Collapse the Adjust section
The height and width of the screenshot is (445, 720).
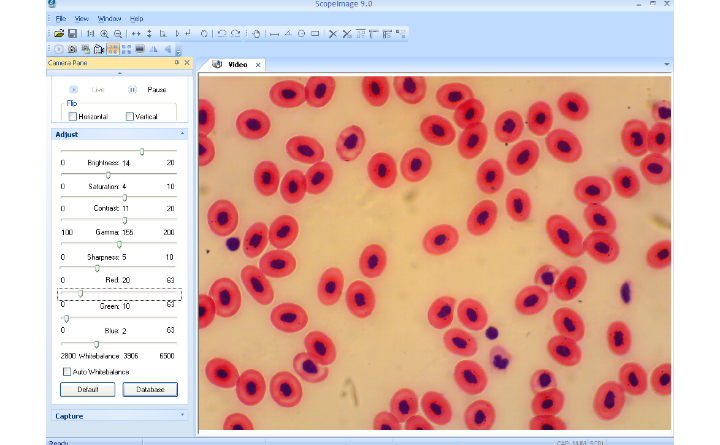tap(182, 133)
